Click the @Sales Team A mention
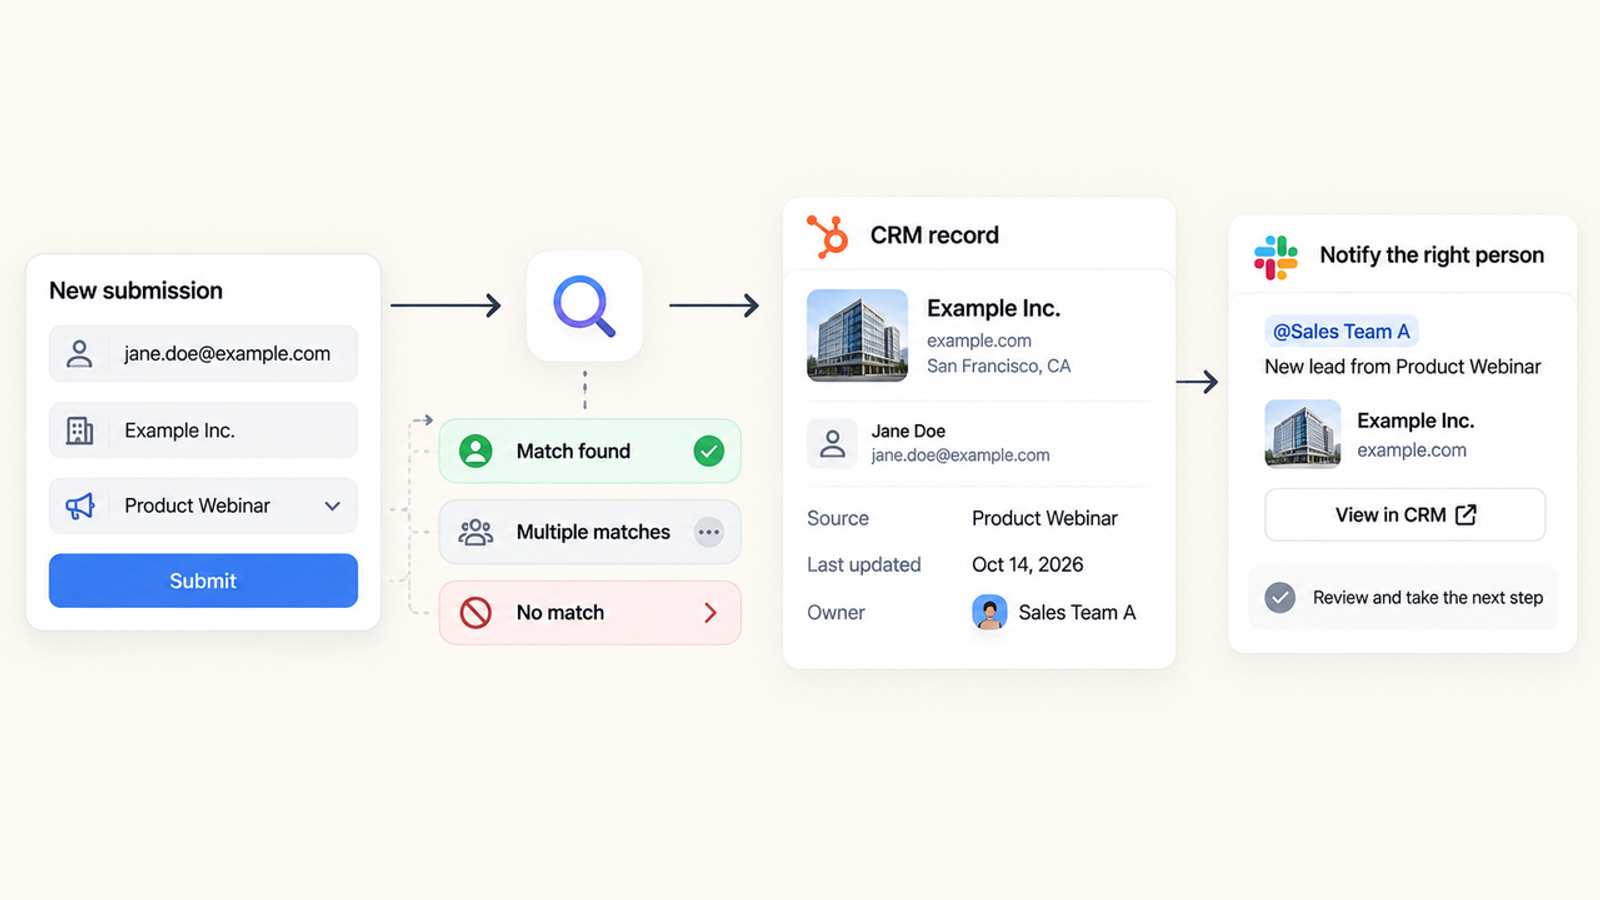This screenshot has width=1600, height=900. tap(1341, 331)
